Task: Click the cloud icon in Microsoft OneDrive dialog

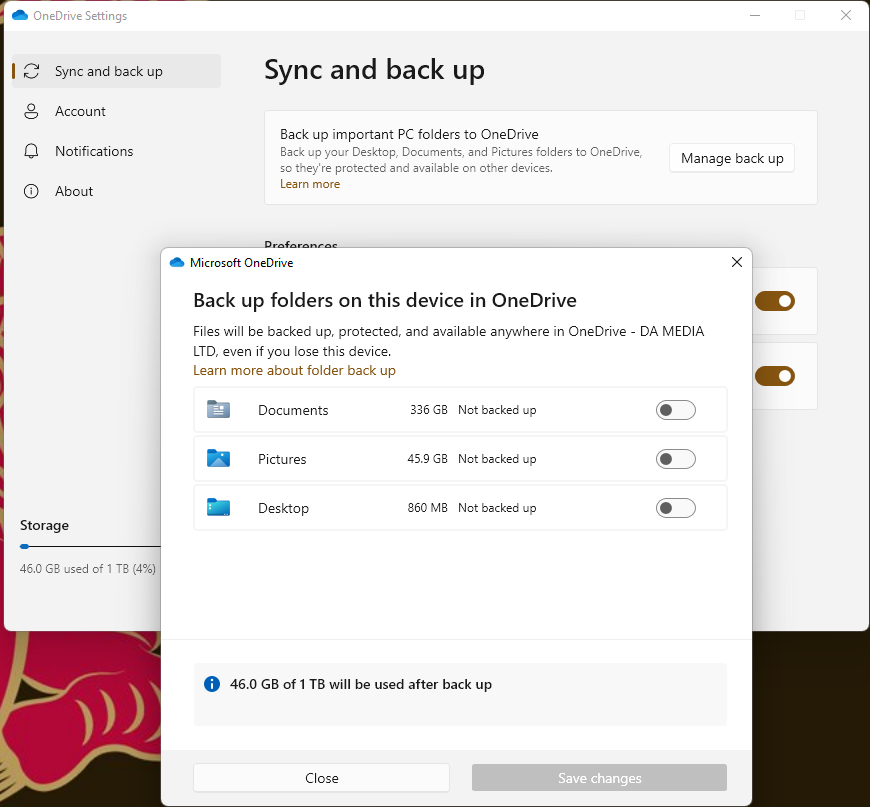Action: point(177,263)
